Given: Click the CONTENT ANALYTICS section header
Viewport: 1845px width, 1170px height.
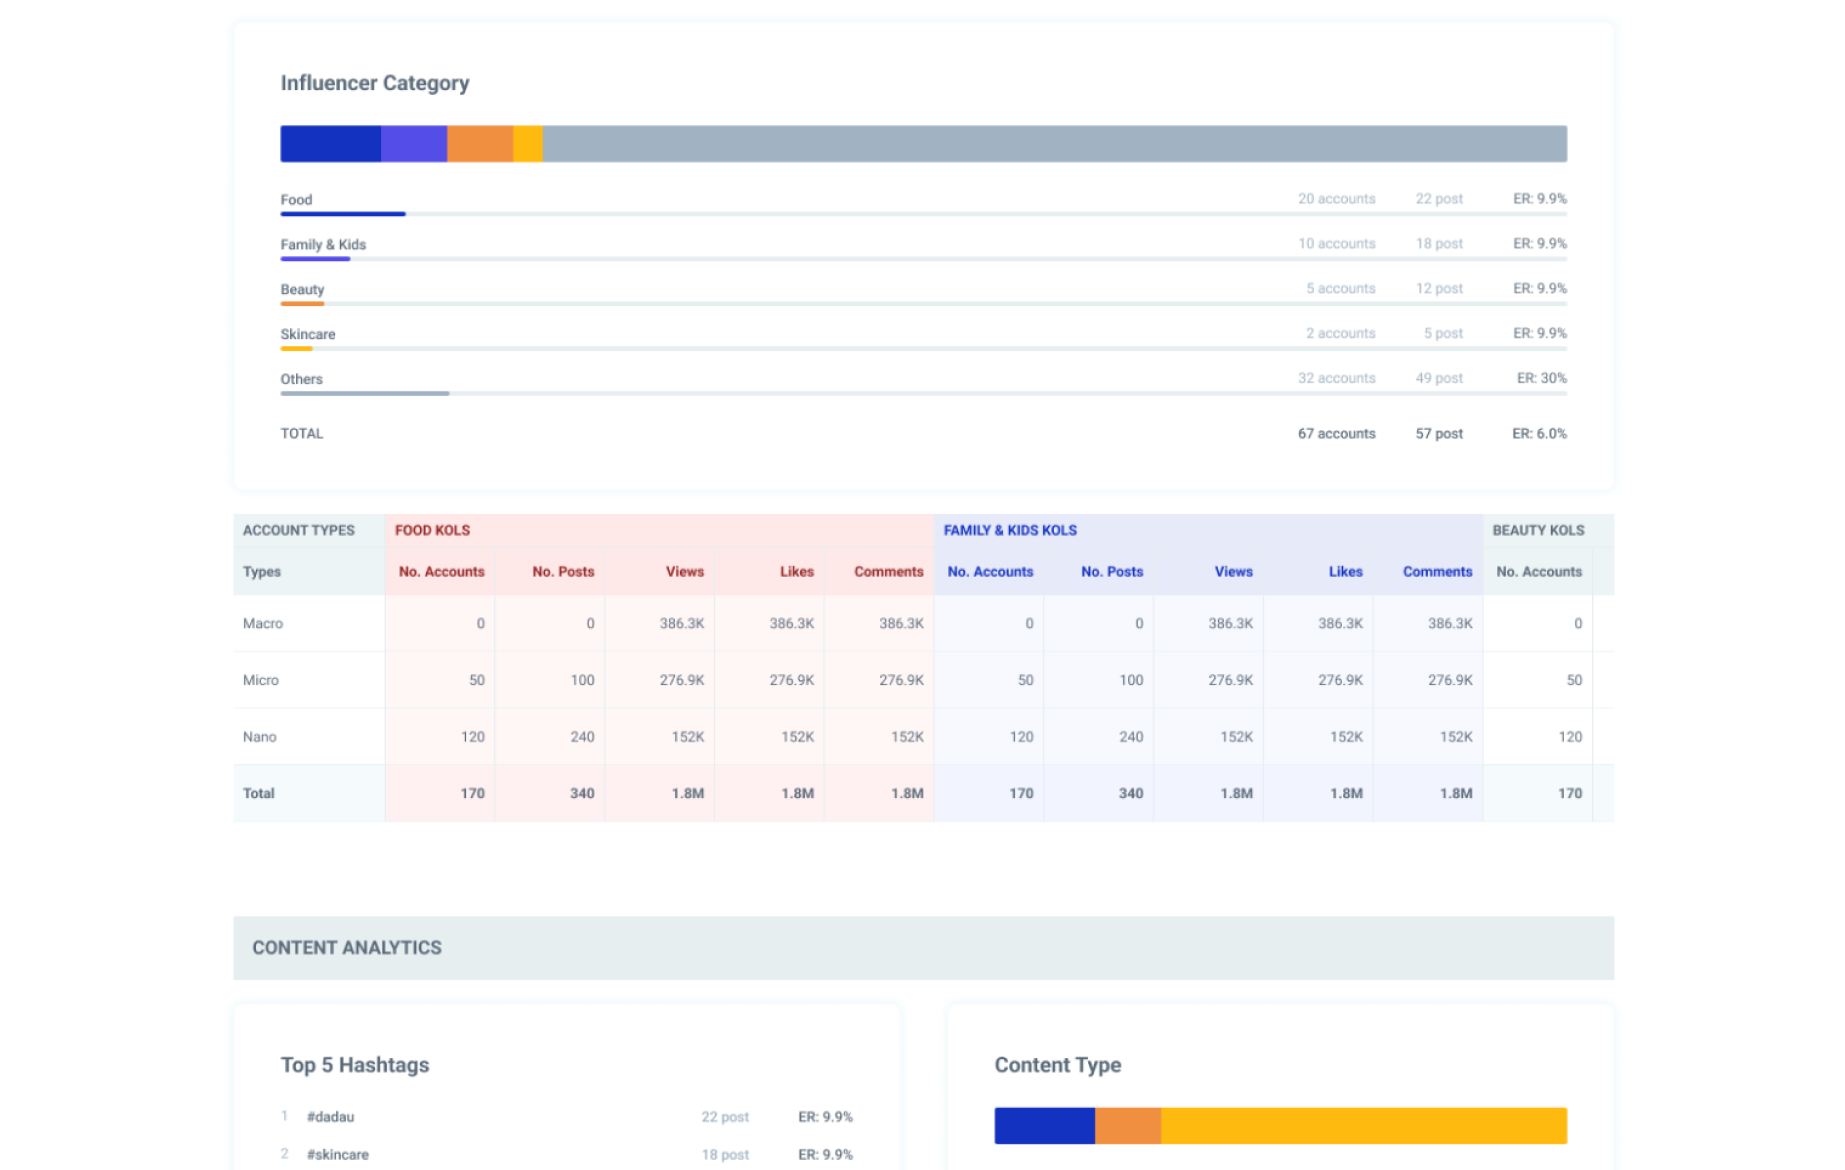Looking at the screenshot, I should [x=347, y=948].
